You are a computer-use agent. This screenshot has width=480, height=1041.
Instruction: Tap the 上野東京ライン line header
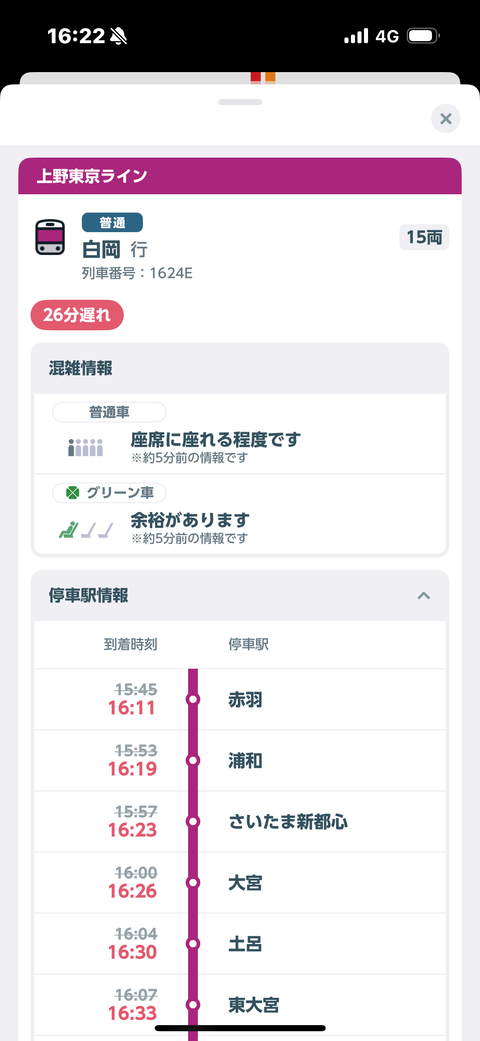[240, 176]
